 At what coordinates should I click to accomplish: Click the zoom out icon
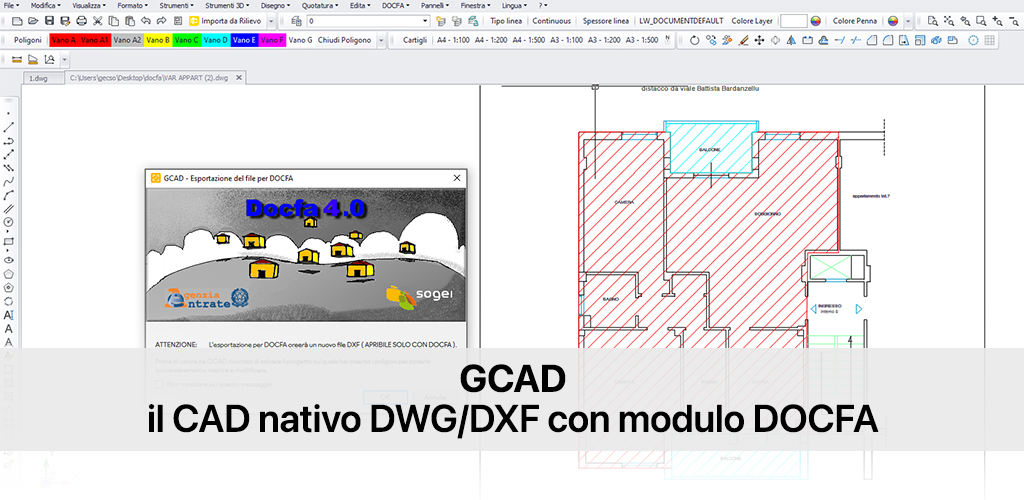click(1012, 21)
